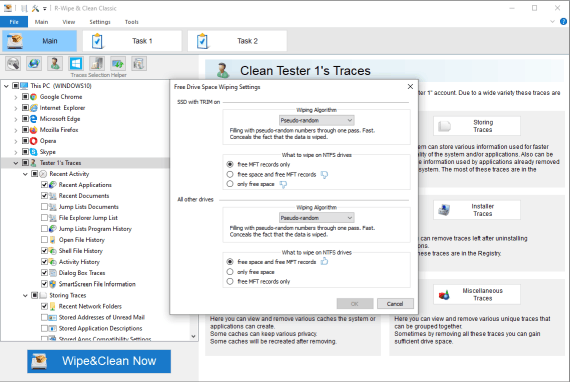Click the drives helper icon with green arrows
The width and height of the screenshot is (570, 382).
pos(118,64)
